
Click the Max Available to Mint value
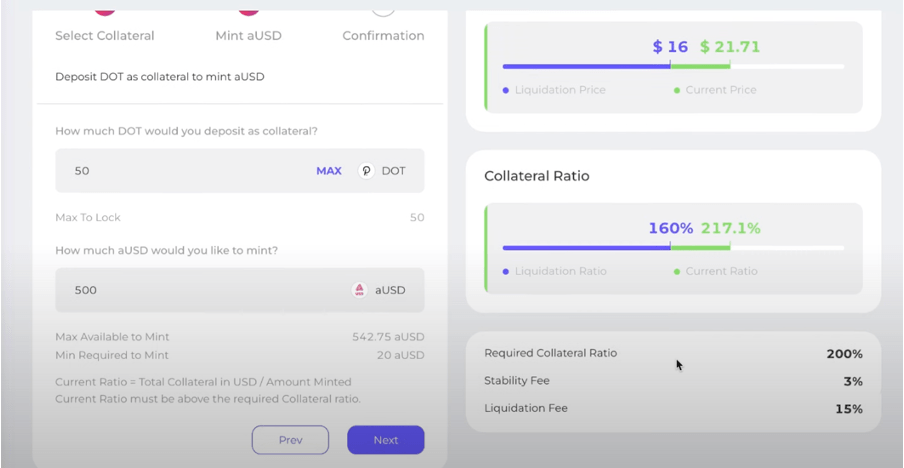coord(388,337)
